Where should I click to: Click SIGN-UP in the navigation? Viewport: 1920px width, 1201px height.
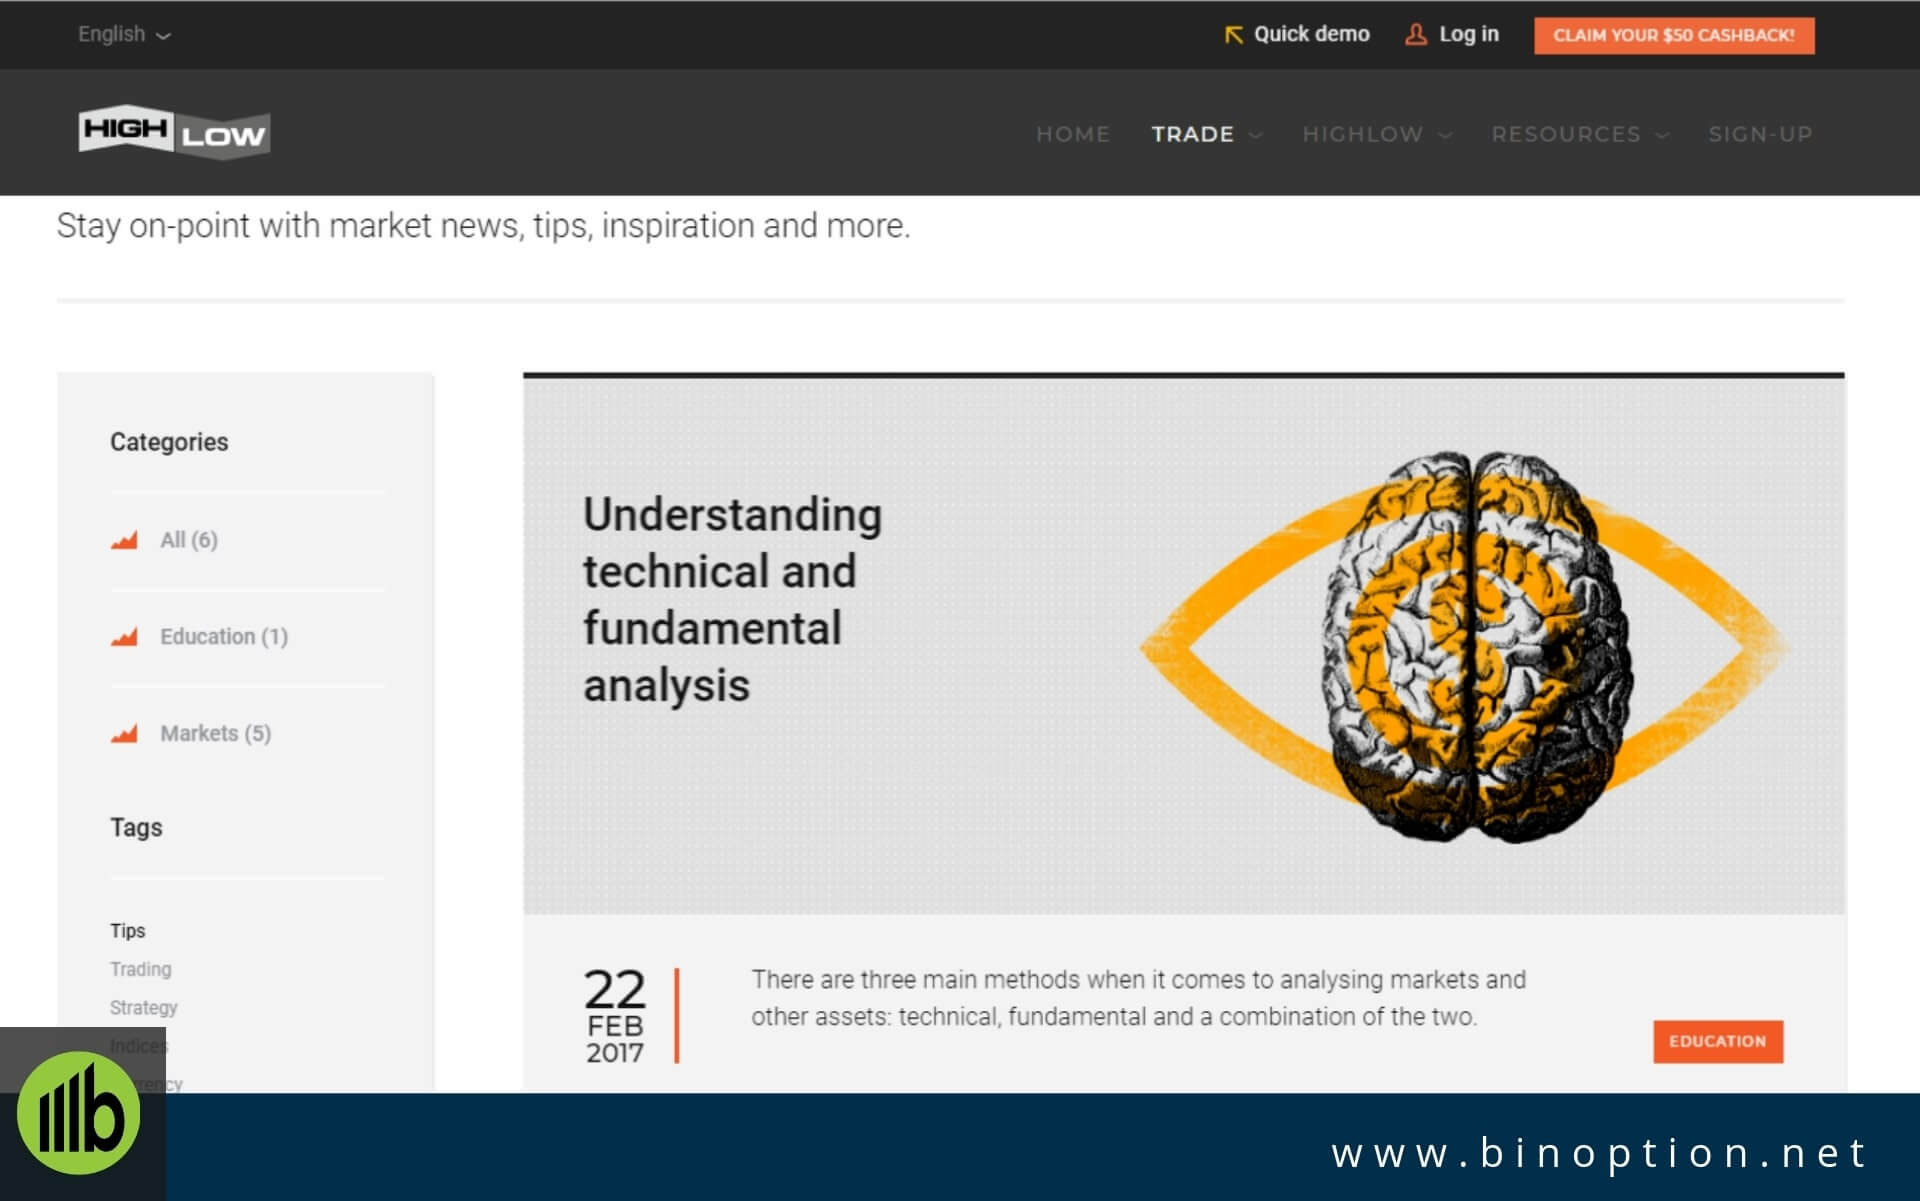click(x=1760, y=134)
